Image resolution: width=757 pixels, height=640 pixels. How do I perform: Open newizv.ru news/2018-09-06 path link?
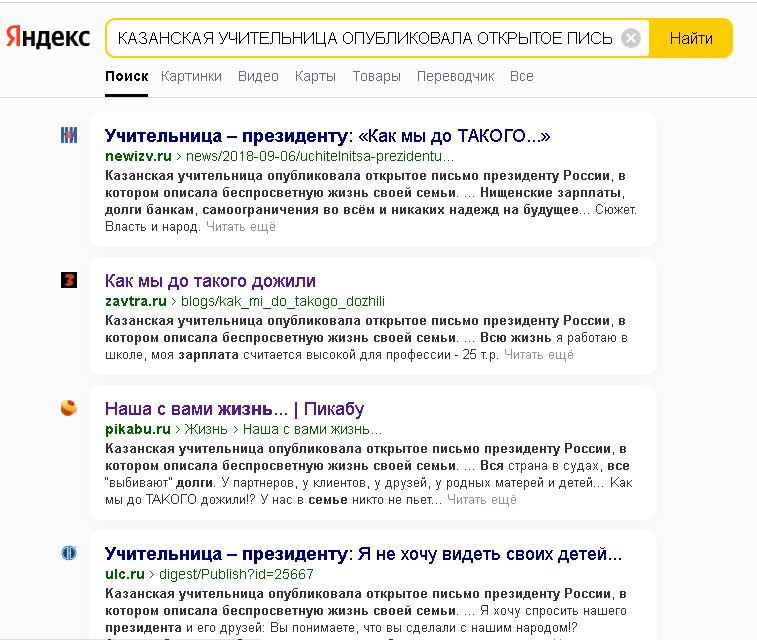point(320,156)
